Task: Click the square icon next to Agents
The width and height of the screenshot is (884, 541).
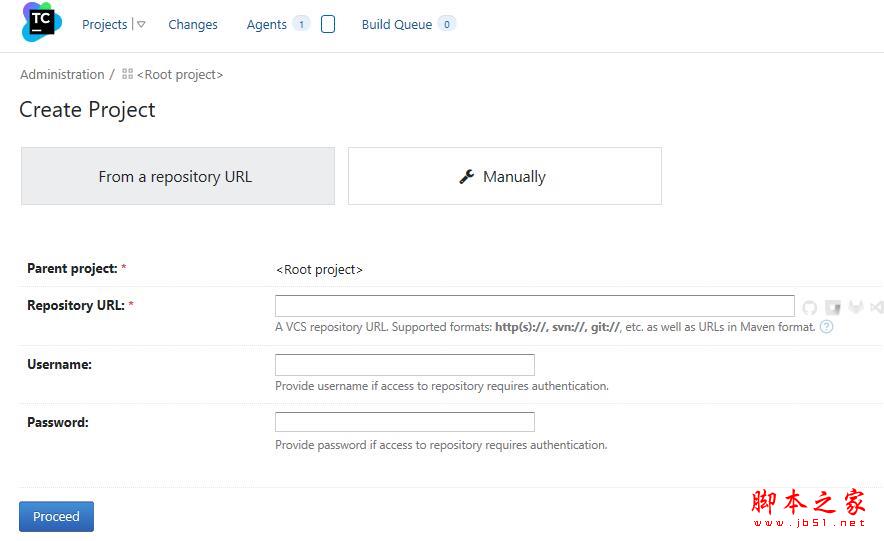Action: pos(328,24)
